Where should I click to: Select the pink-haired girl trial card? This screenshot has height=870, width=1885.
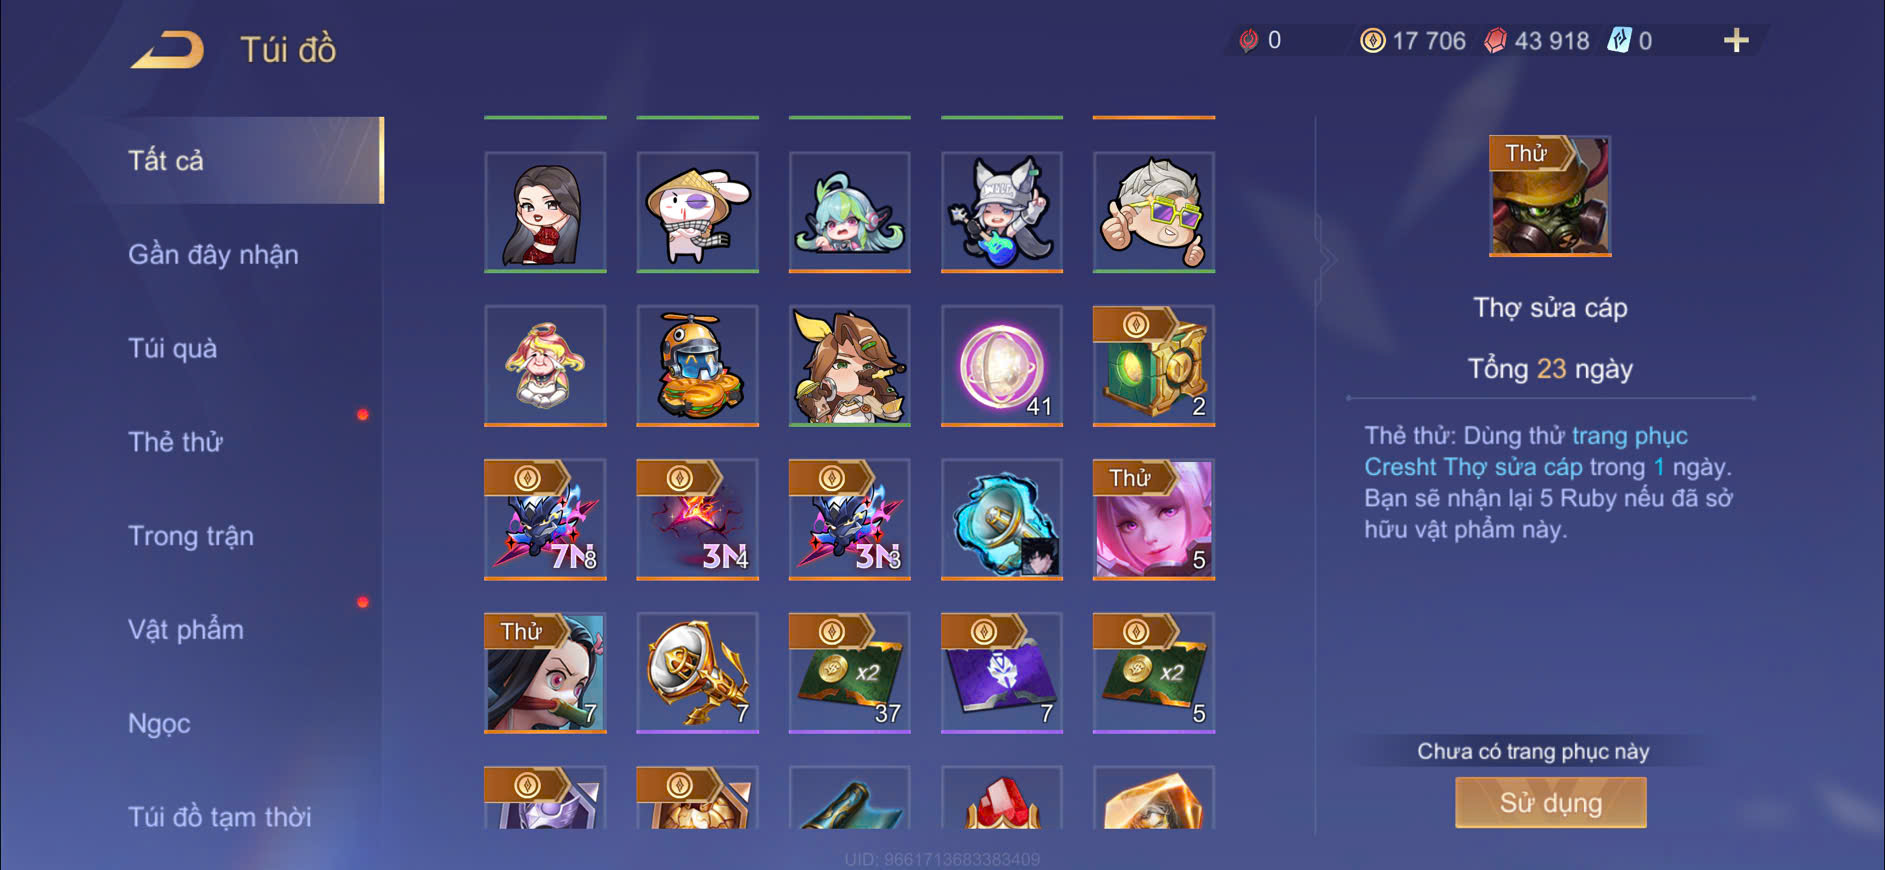pyautogui.click(x=1153, y=520)
